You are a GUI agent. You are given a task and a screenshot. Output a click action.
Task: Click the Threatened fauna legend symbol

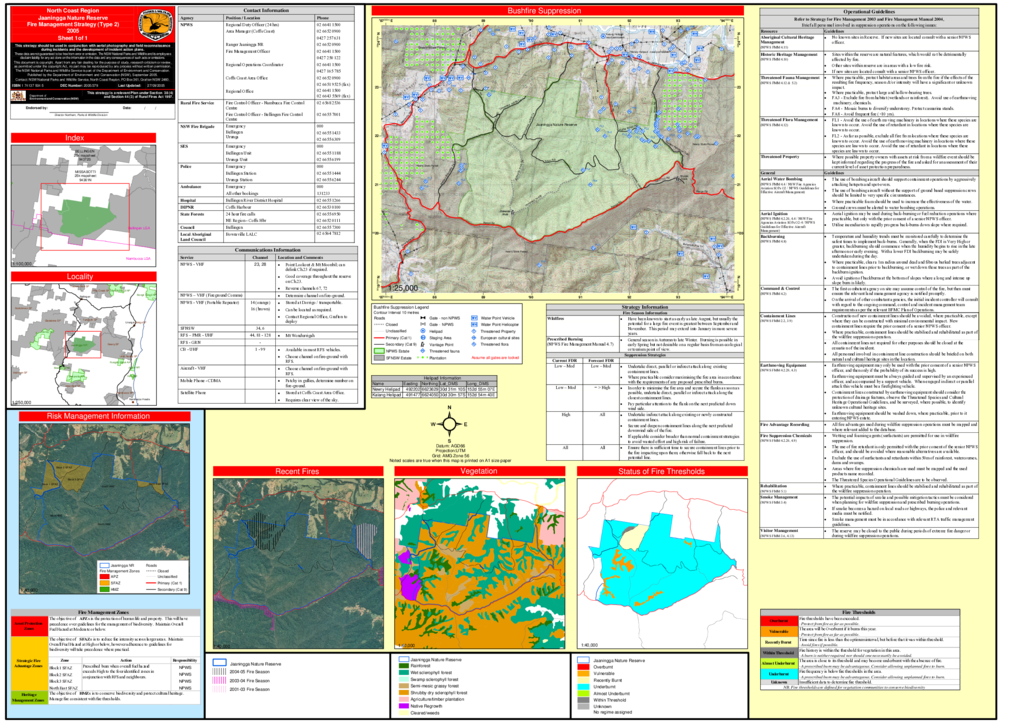423,351
